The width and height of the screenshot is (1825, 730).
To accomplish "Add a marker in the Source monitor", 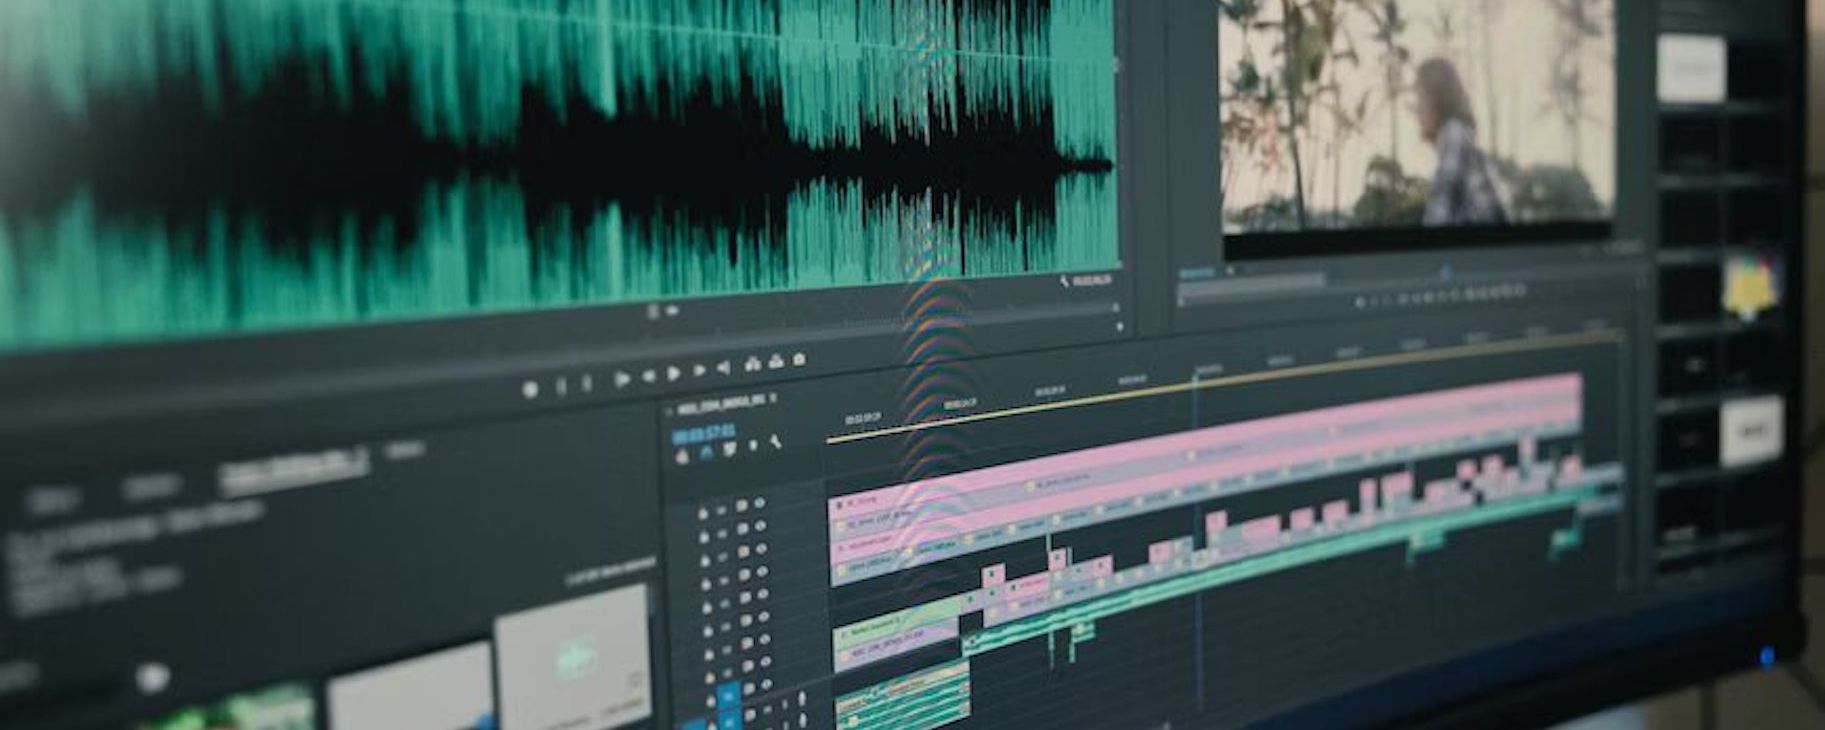I will pyautogui.click(x=530, y=389).
